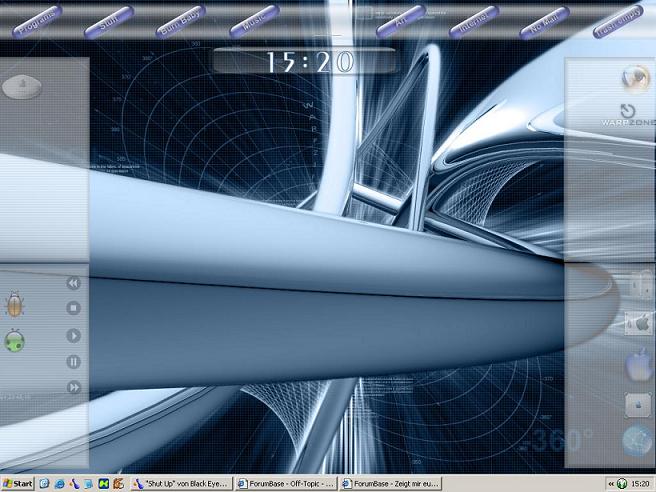656x492 pixels.
Task: Skip ahead with the fast-forward control
Action: pos(73,387)
